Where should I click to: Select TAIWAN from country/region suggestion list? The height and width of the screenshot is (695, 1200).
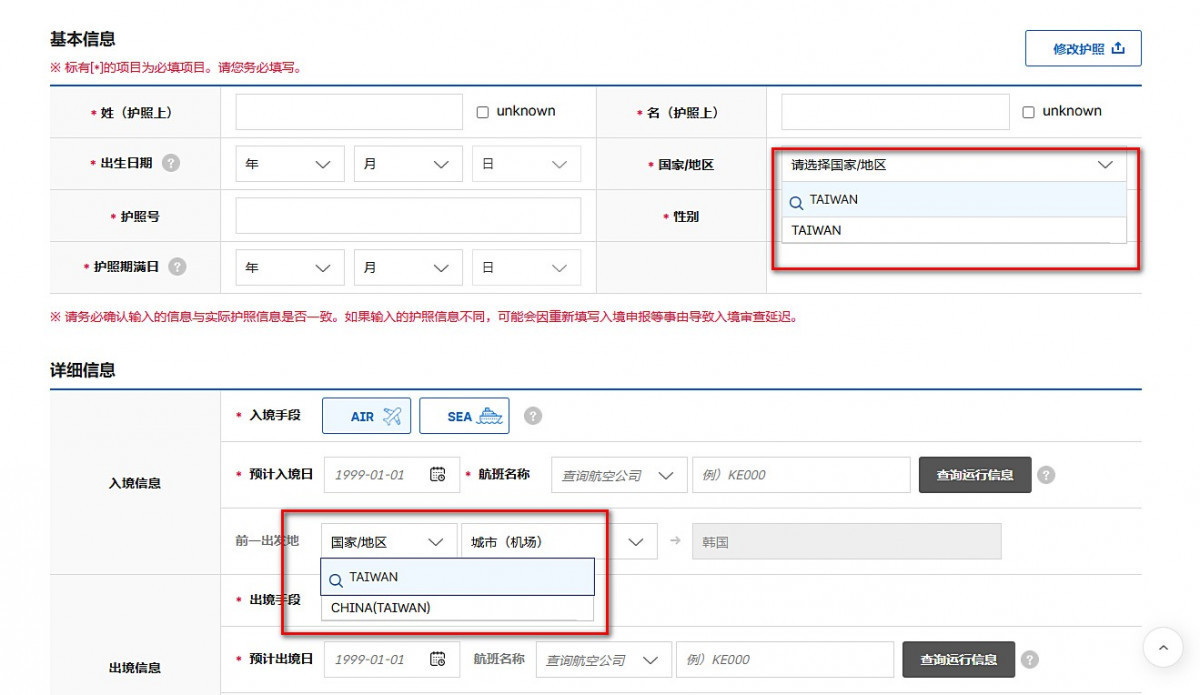click(x=815, y=230)
